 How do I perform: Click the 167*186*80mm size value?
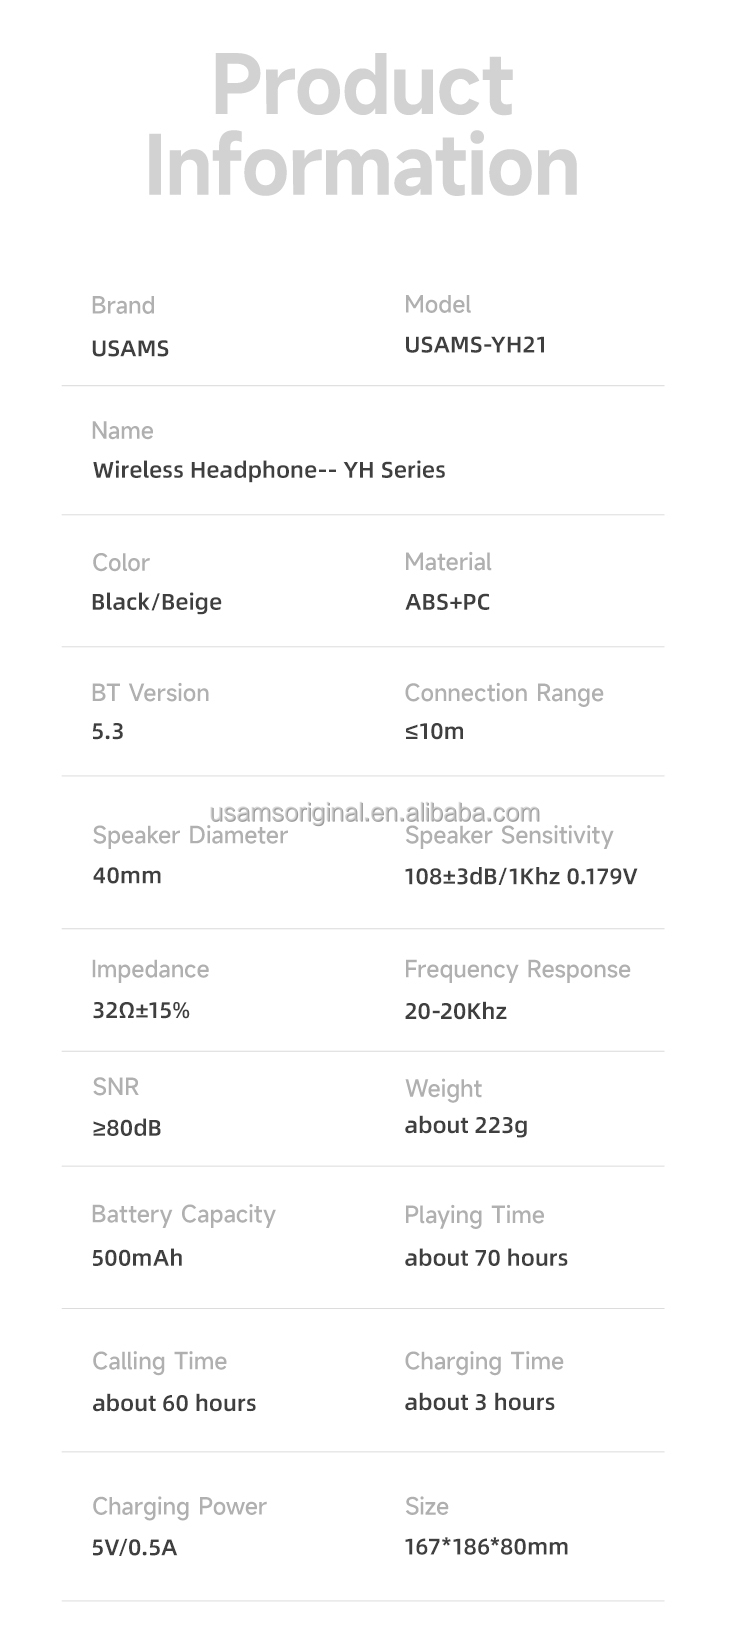click(486, 1547)
